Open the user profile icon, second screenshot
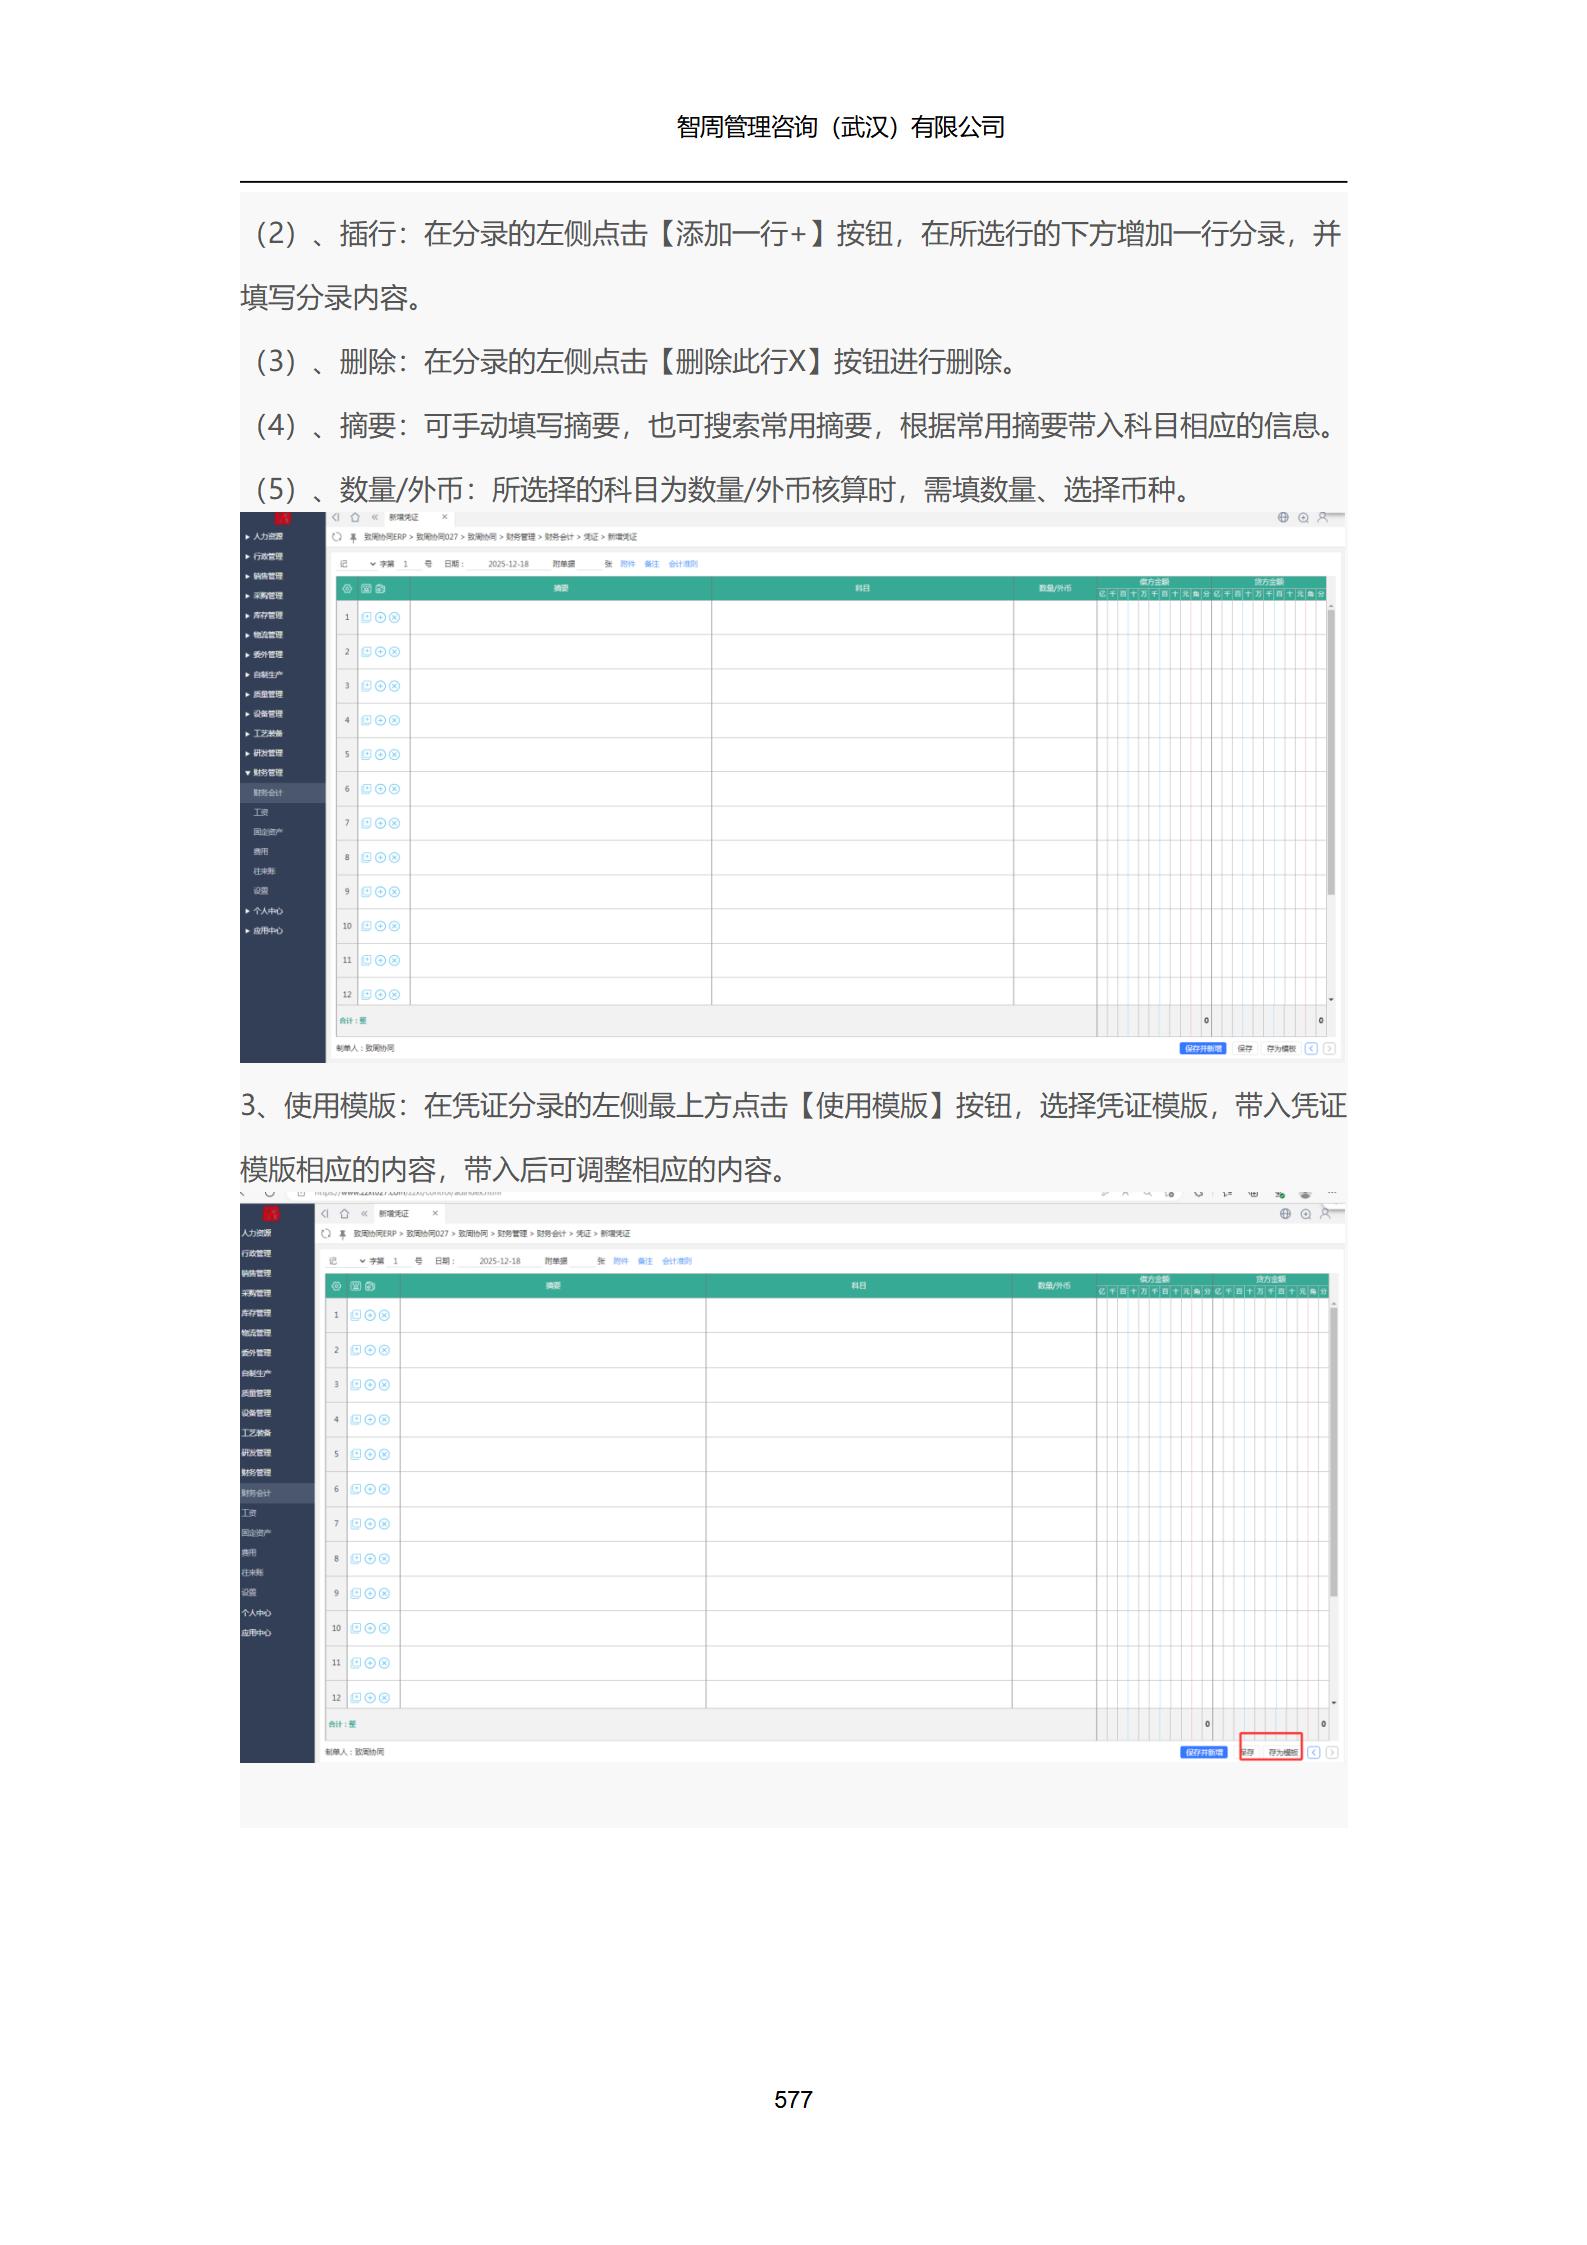 click(1325, 1212)
